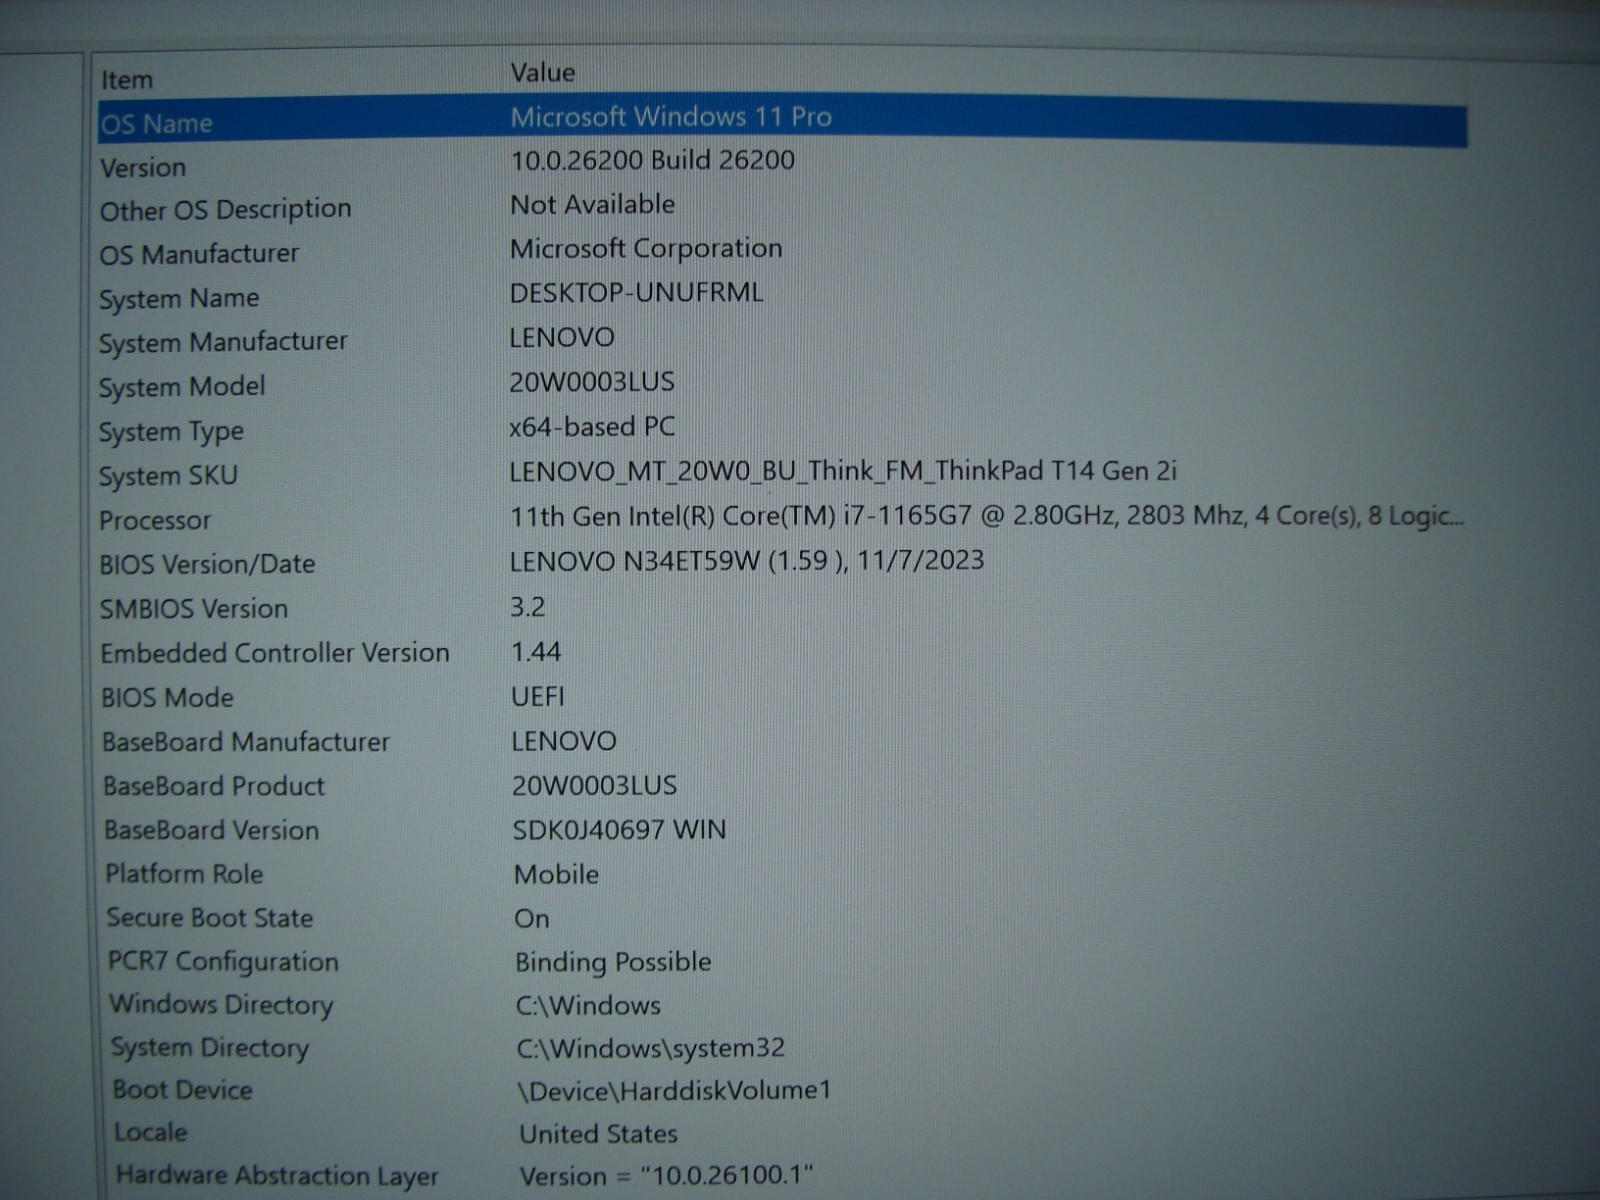Screen dimensions: 1600x1200
Task: Click 'x64-based PC' value
Action: pyautogui.click(x=592, y=427)
